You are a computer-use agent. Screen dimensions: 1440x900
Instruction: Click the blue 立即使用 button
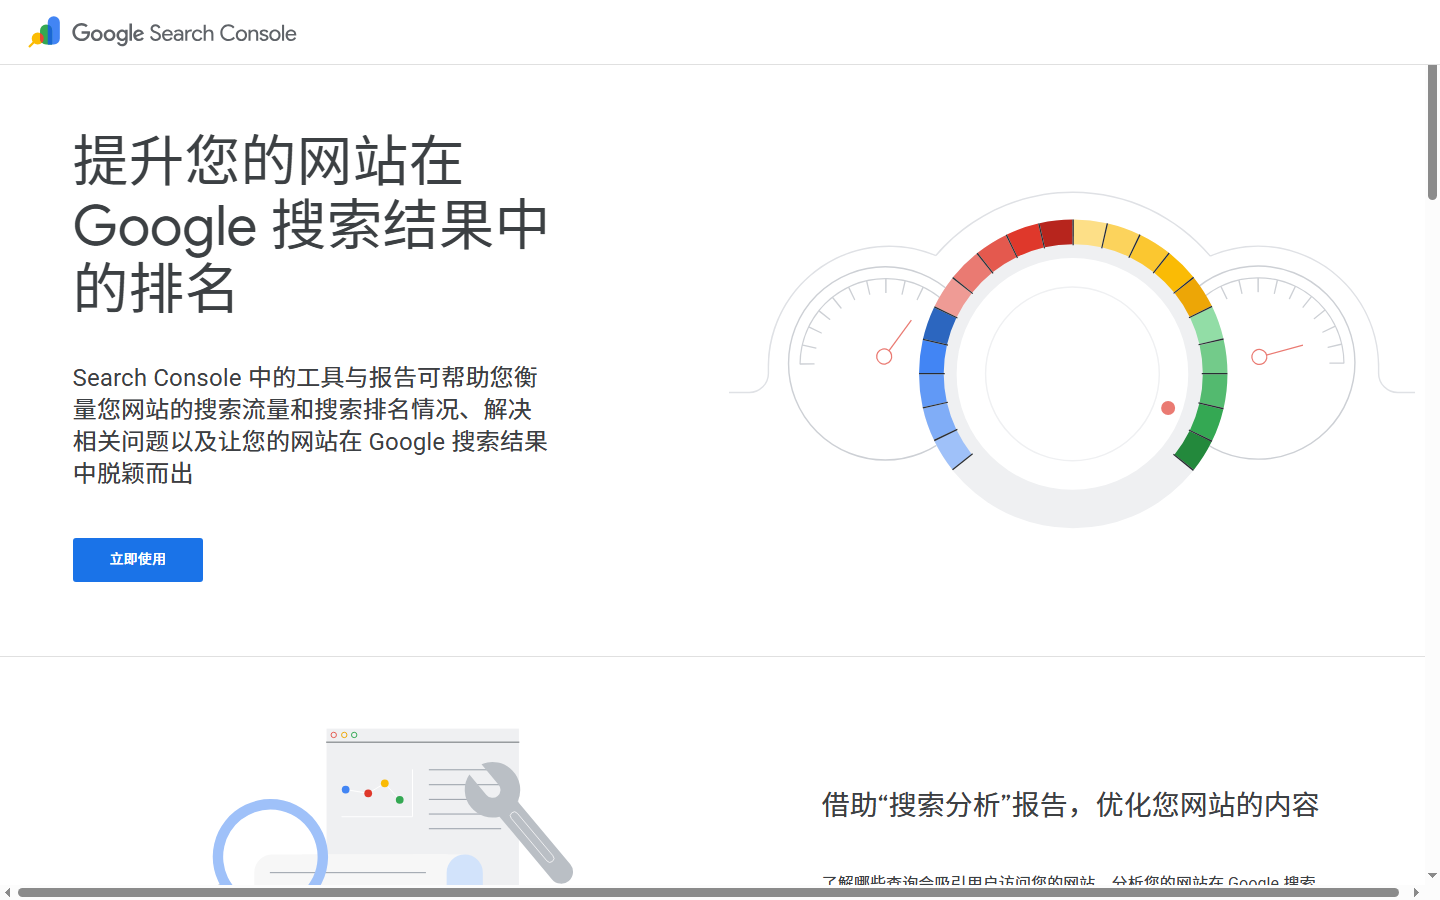[x=138, y=560]
